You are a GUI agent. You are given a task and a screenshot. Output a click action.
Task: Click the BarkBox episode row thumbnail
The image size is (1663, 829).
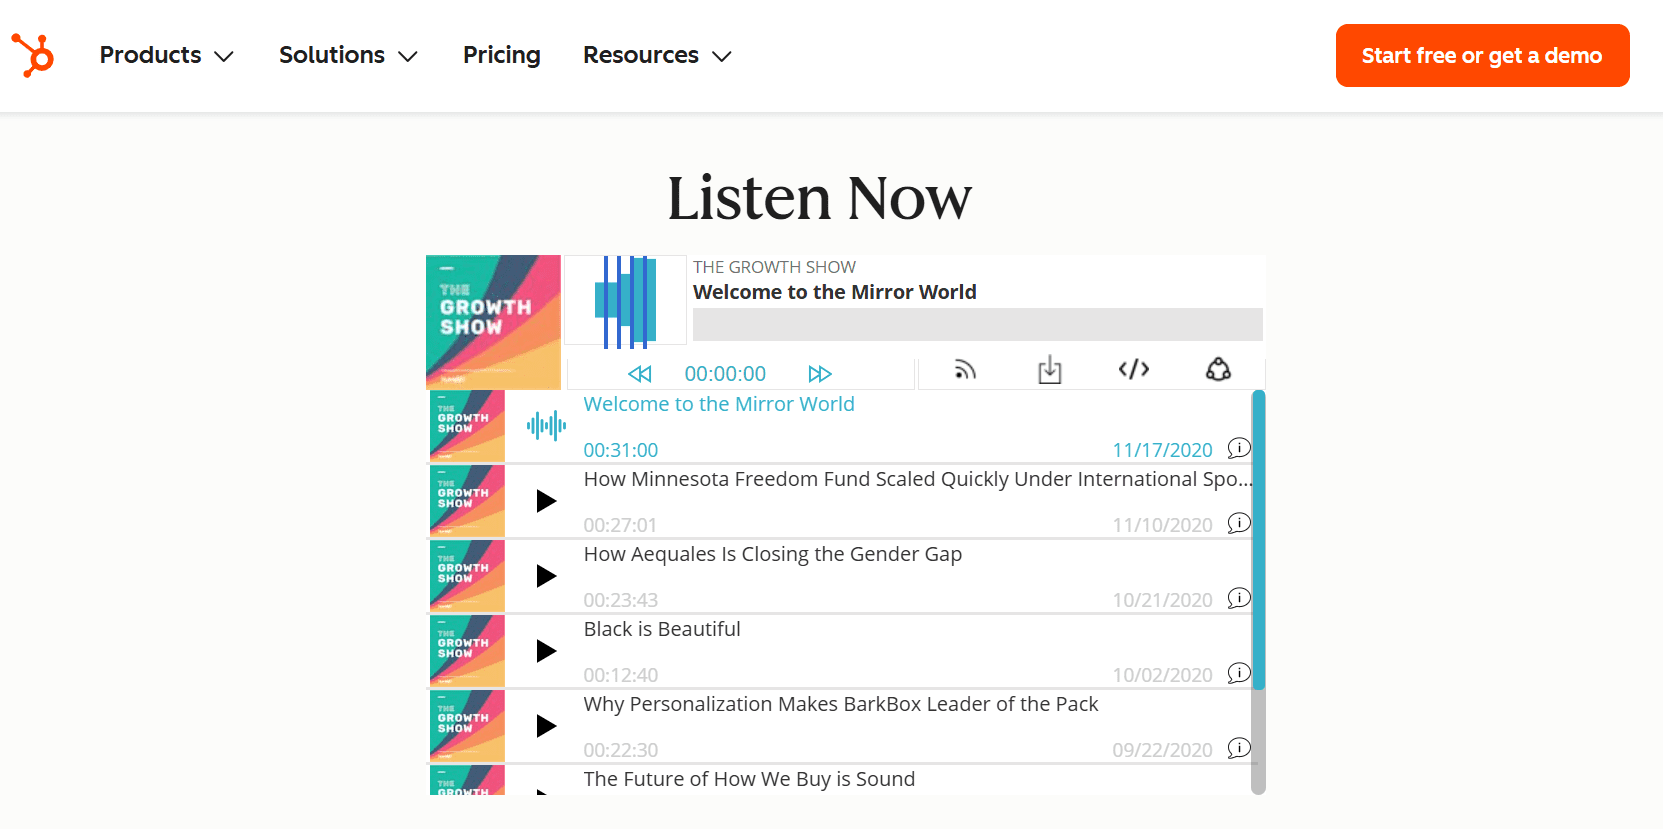coord(467,726)
